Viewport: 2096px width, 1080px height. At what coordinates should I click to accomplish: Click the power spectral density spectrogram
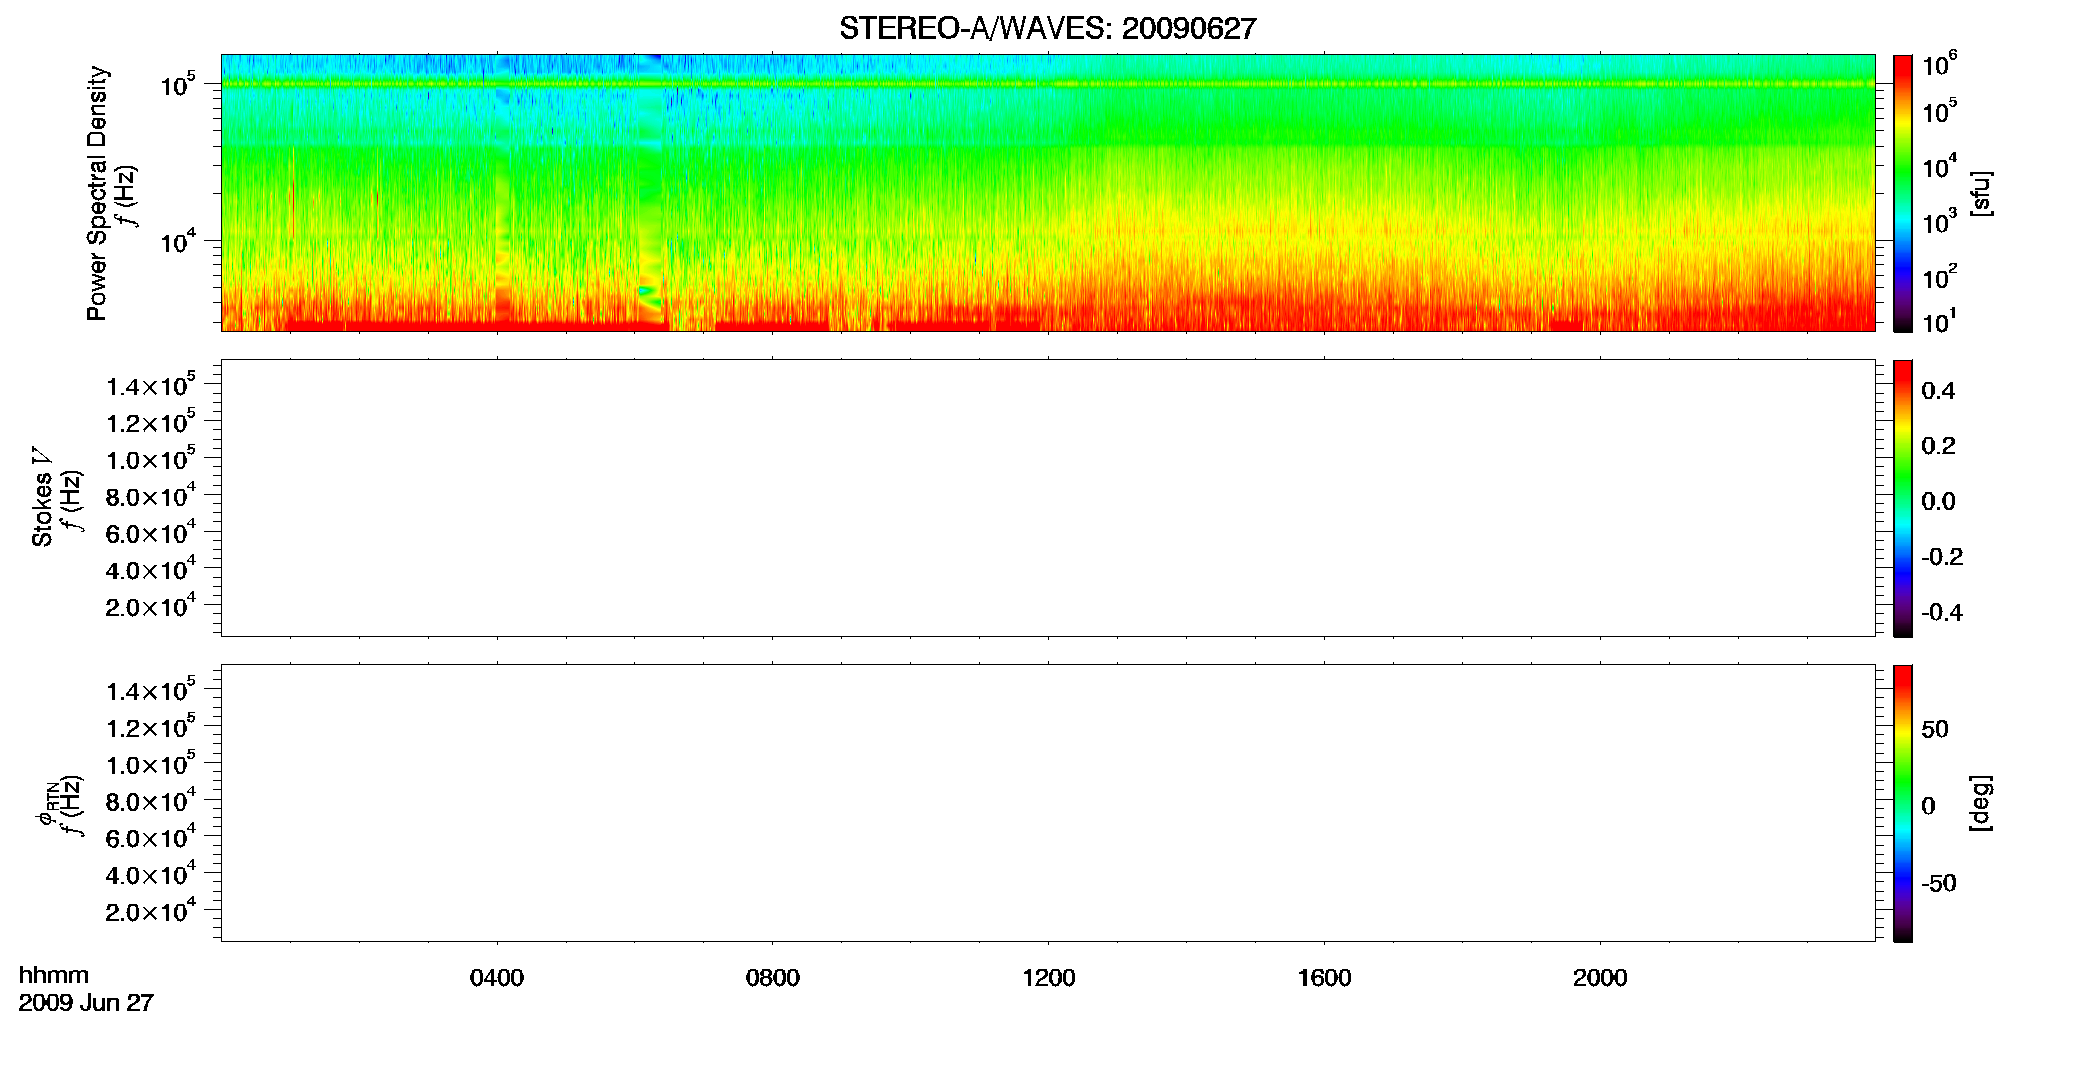click(1048, 192)
